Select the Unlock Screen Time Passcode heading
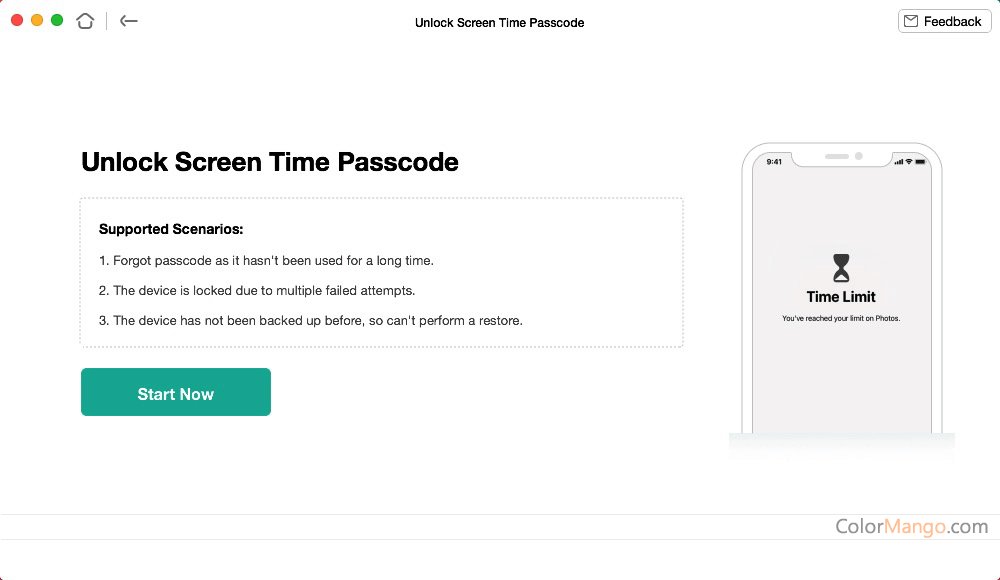The width and height of the screenshot is (1000, 580). [x=269, y=161]
